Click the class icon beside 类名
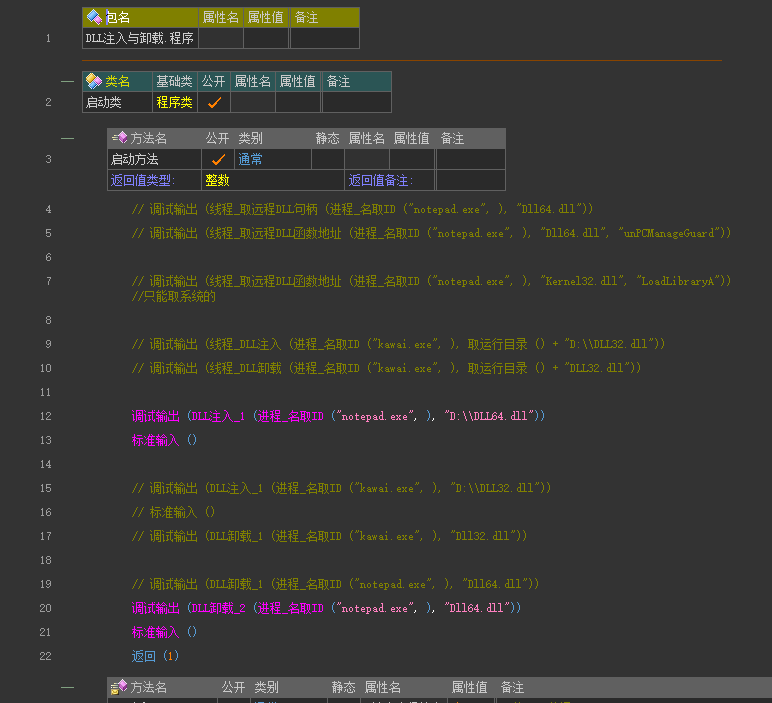Screen dimensions: 772x703 pos(94,81)
